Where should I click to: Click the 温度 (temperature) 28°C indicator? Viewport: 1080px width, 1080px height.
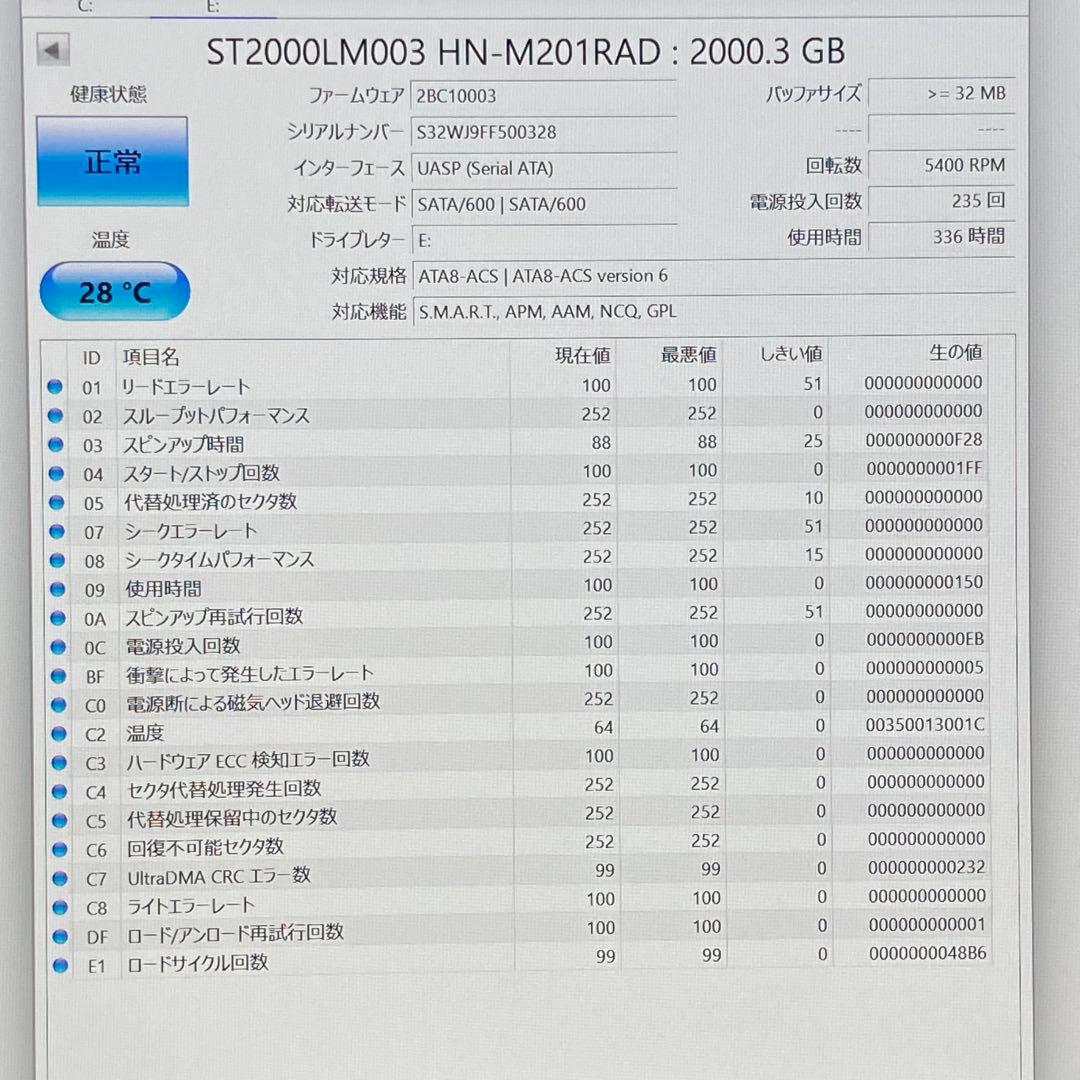coord(114,289)
